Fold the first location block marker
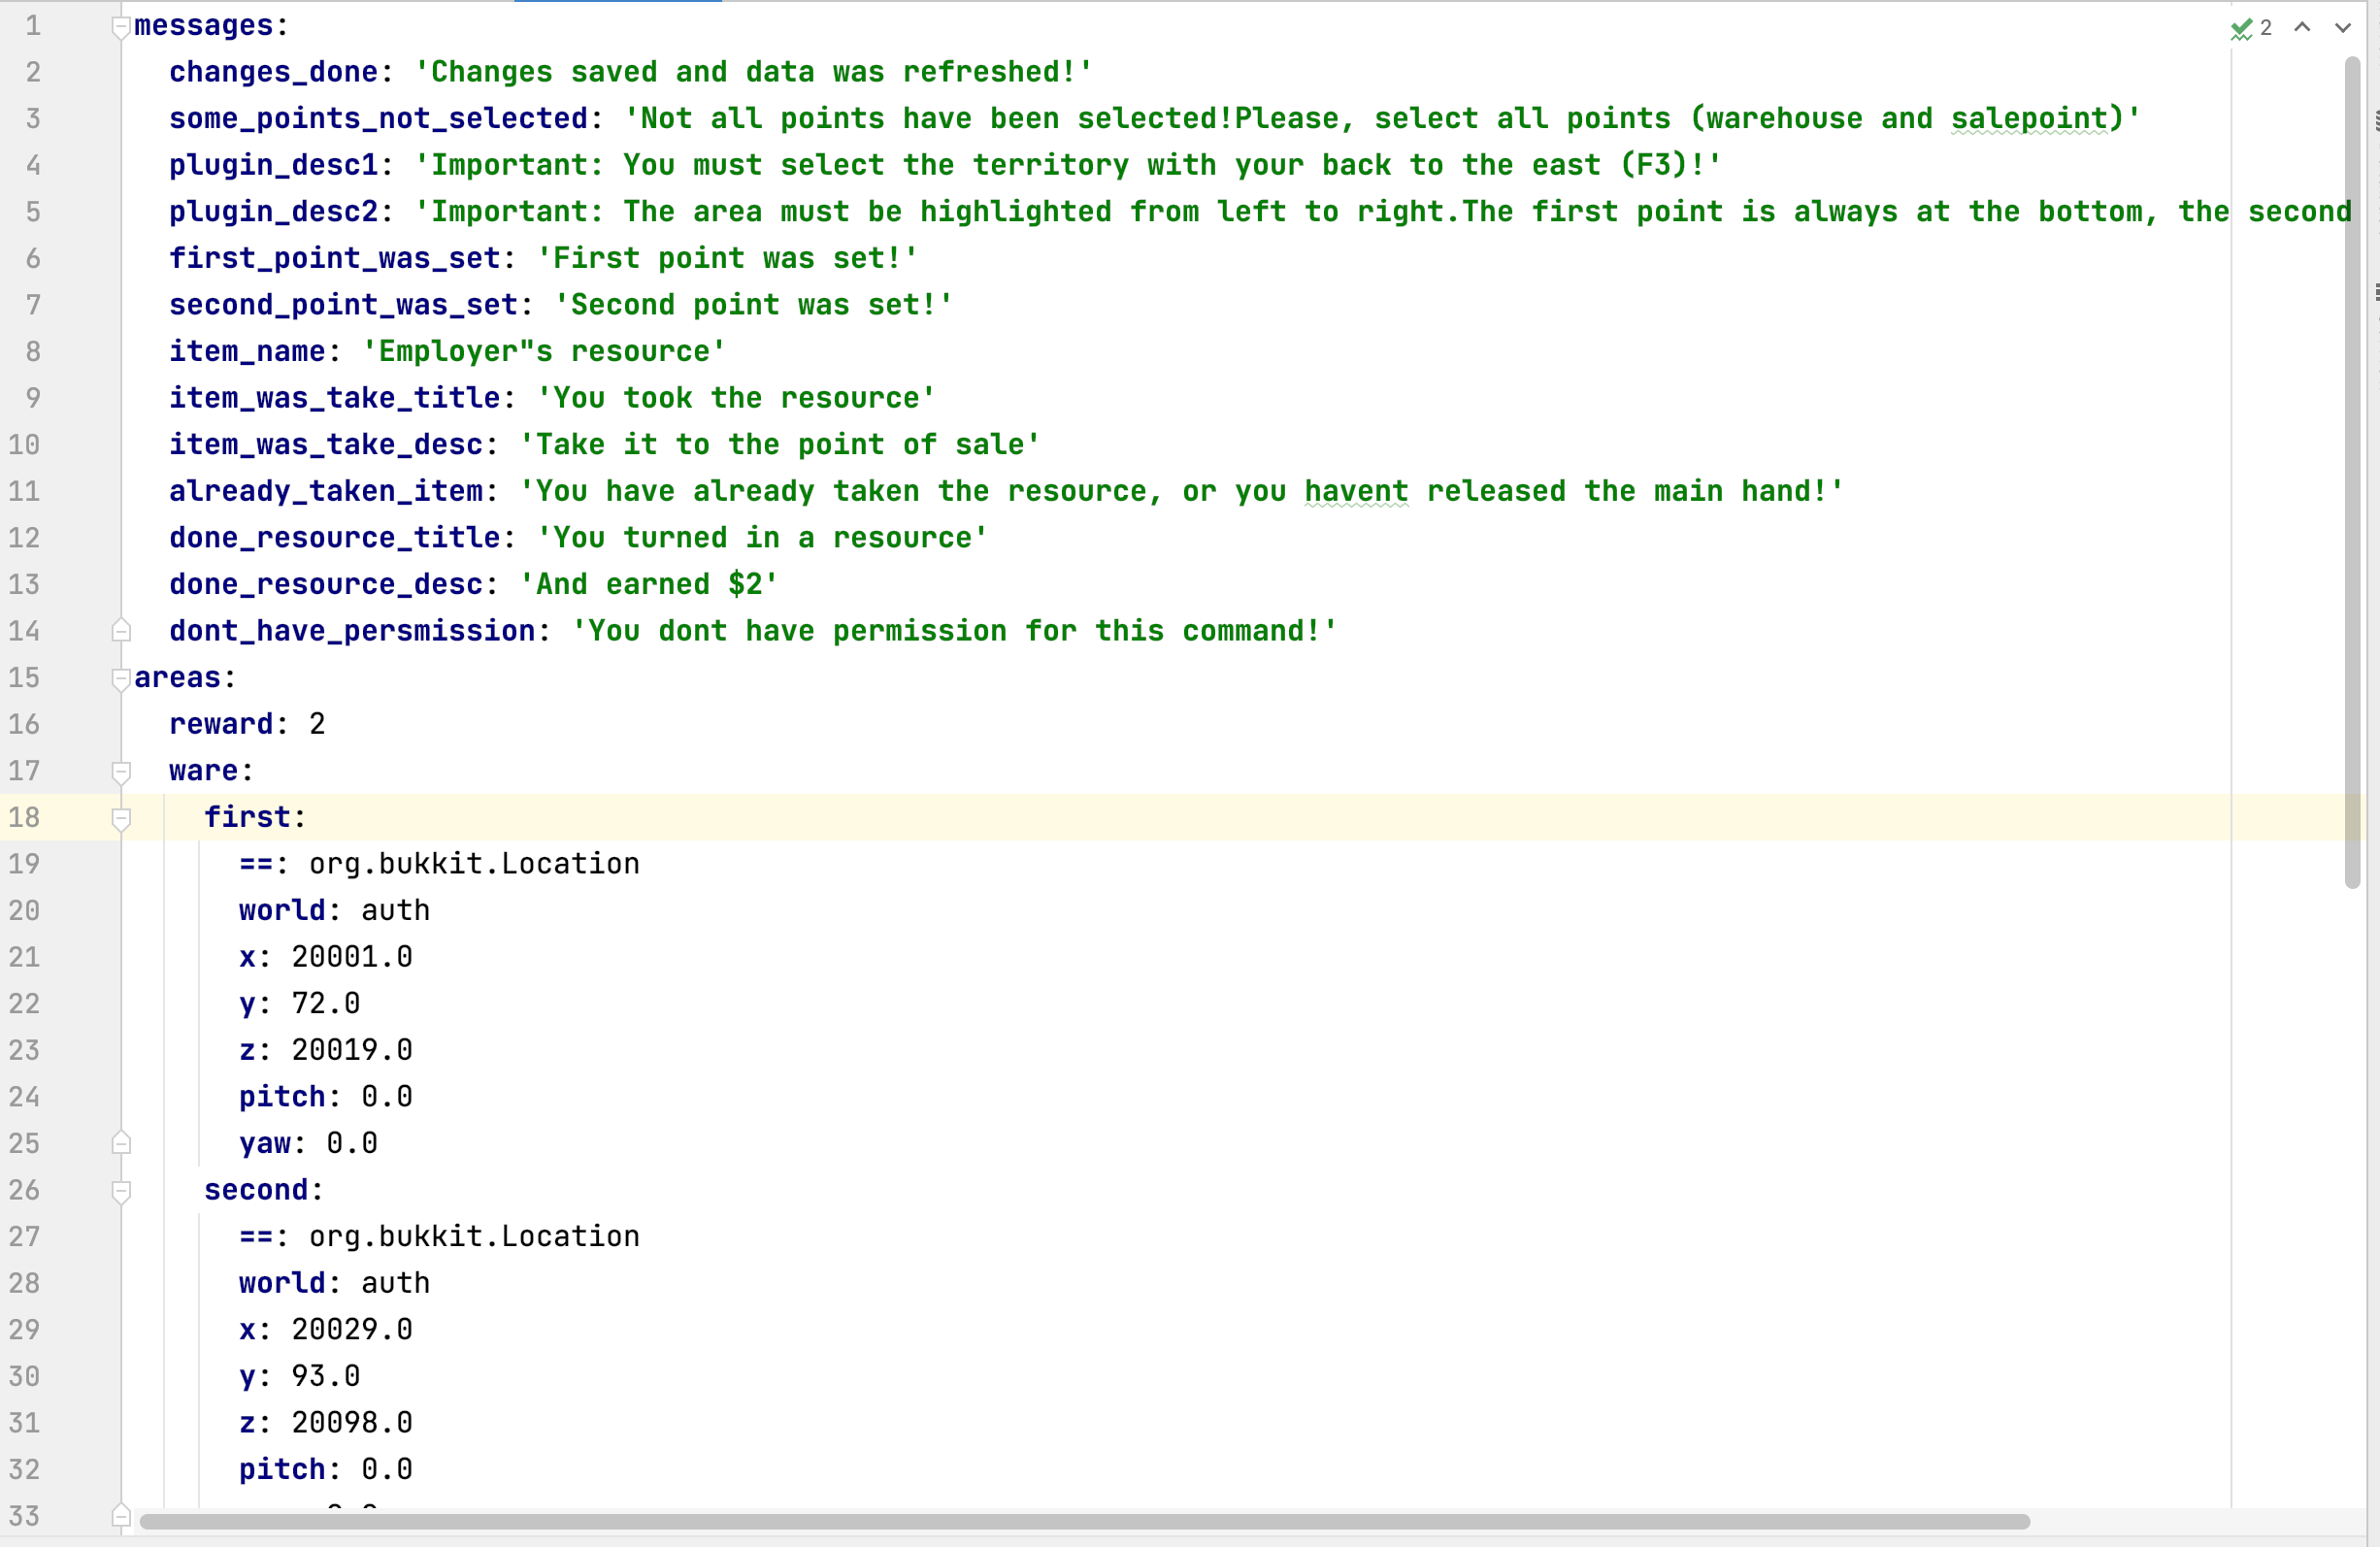This screenshot has height=1547, width=2380. click(121, 819)
